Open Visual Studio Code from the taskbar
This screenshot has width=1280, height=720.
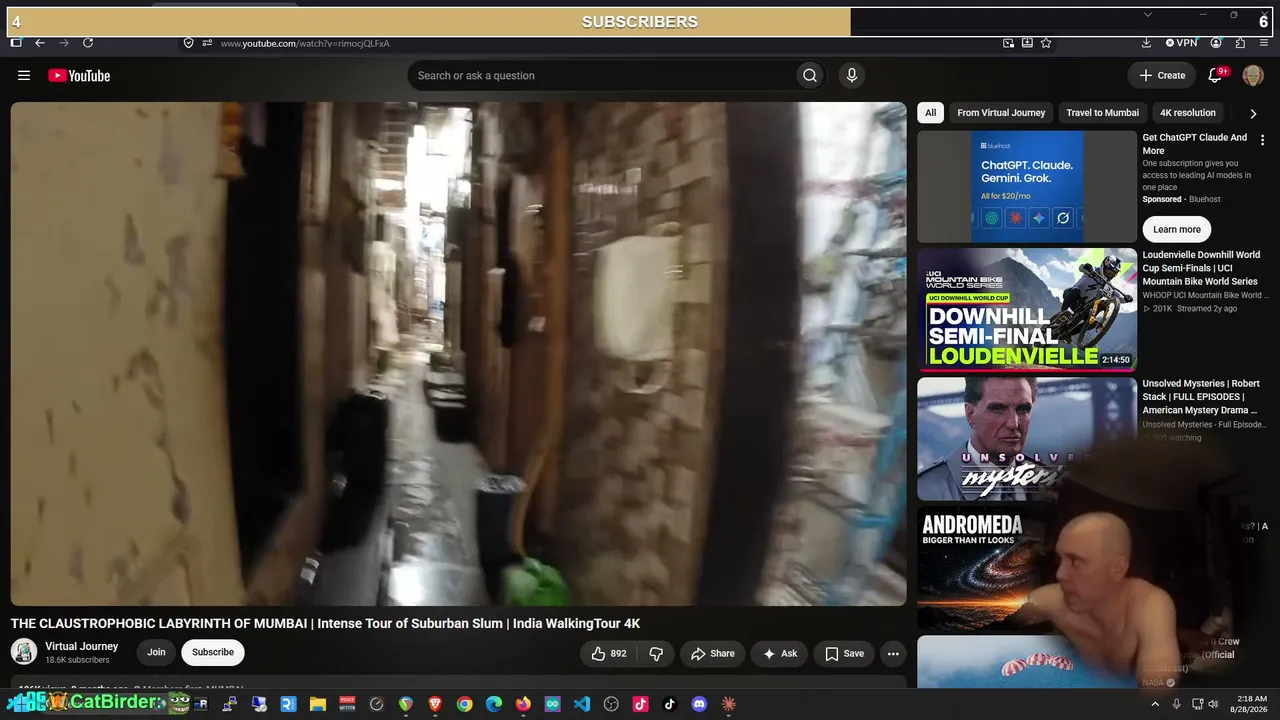[x=582, y=704]
